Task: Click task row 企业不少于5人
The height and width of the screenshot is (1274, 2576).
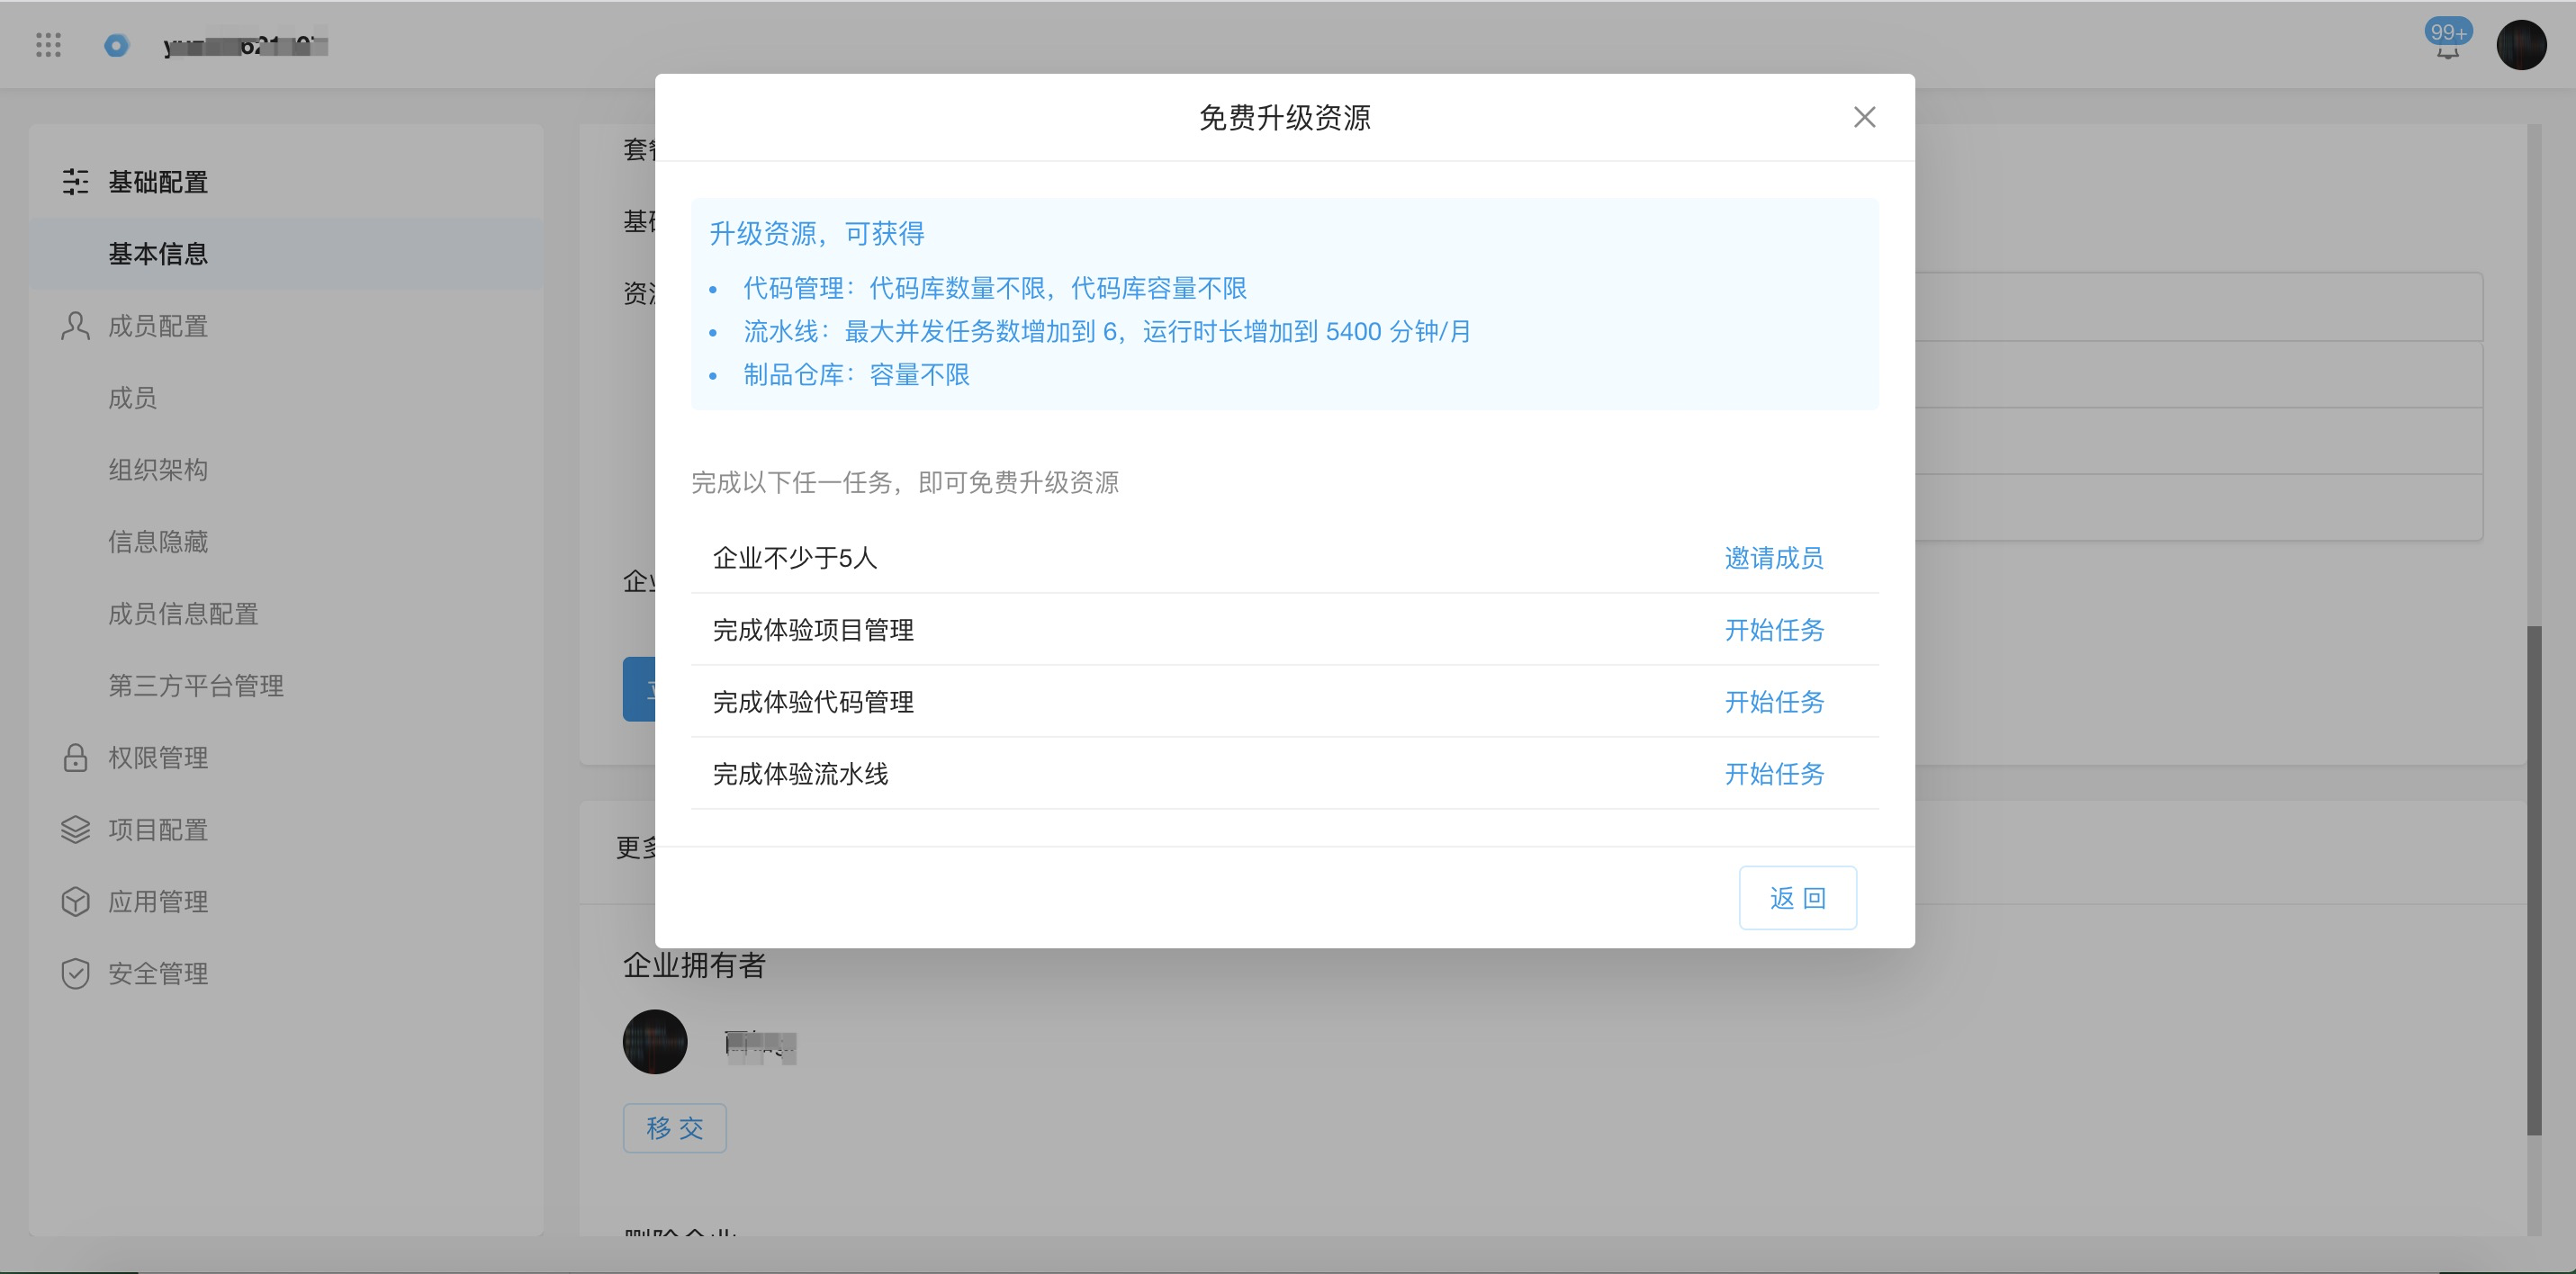Action: (x=1284, y=558)
